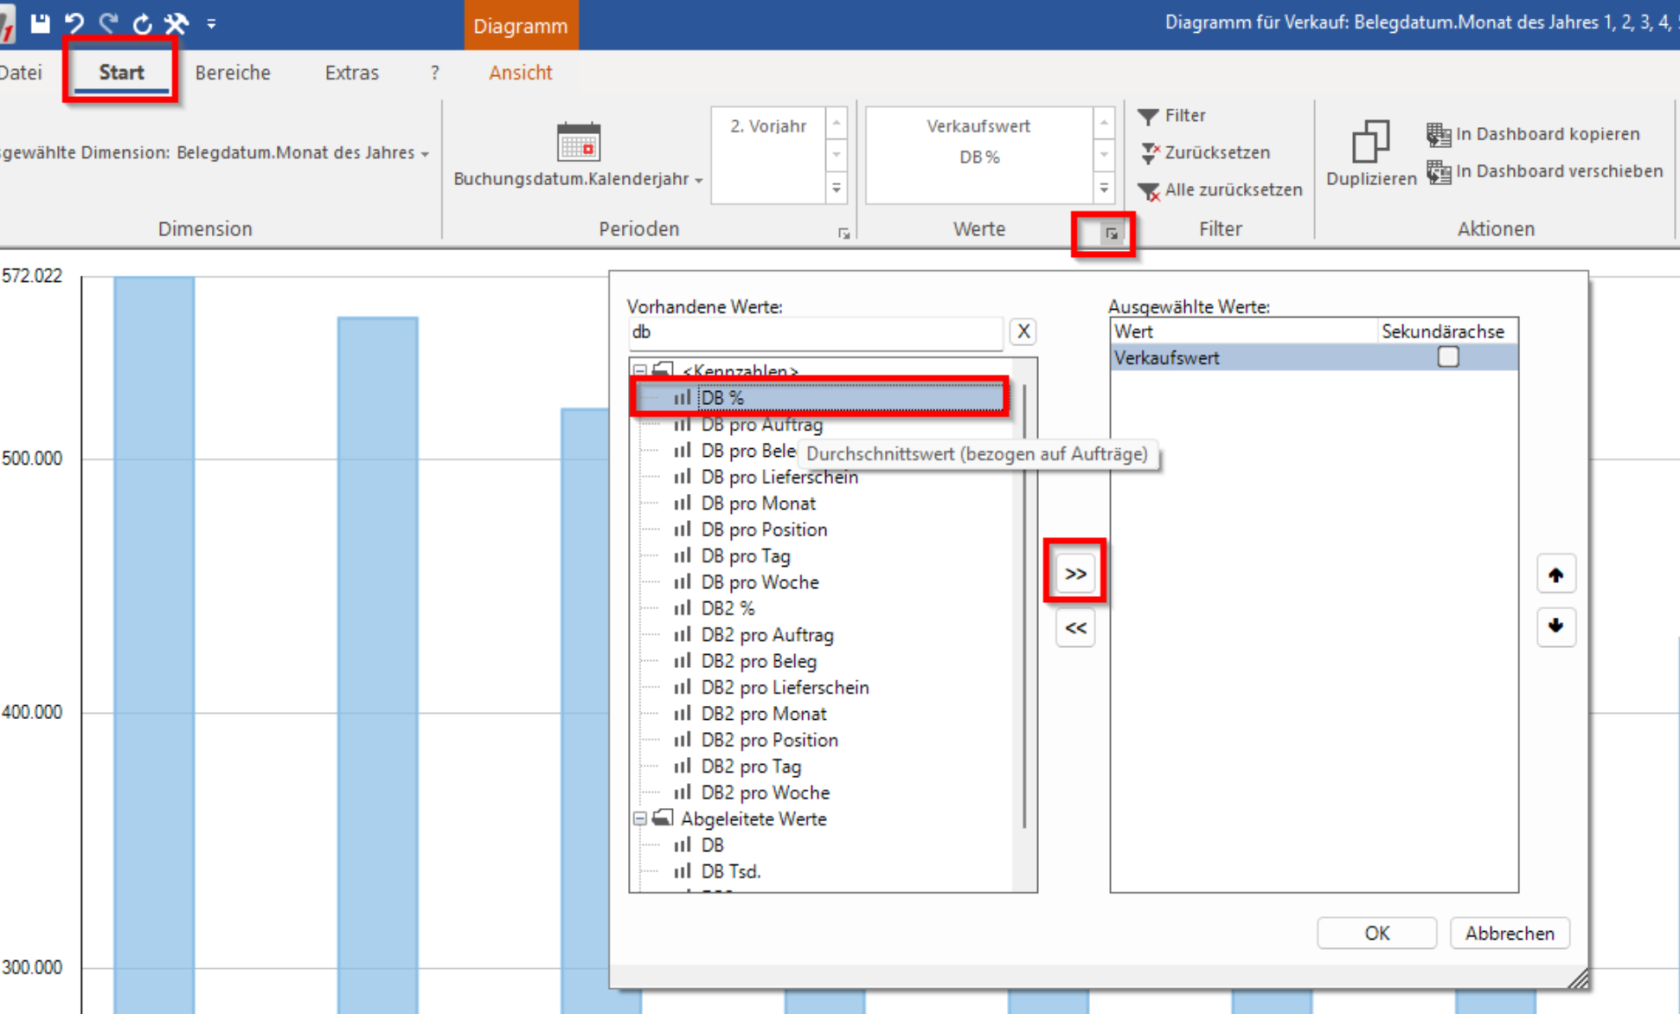Viewport: 1680px width, 1014px height.
Task: Click the tools wrench icon in the title bar
Action: 176,23
